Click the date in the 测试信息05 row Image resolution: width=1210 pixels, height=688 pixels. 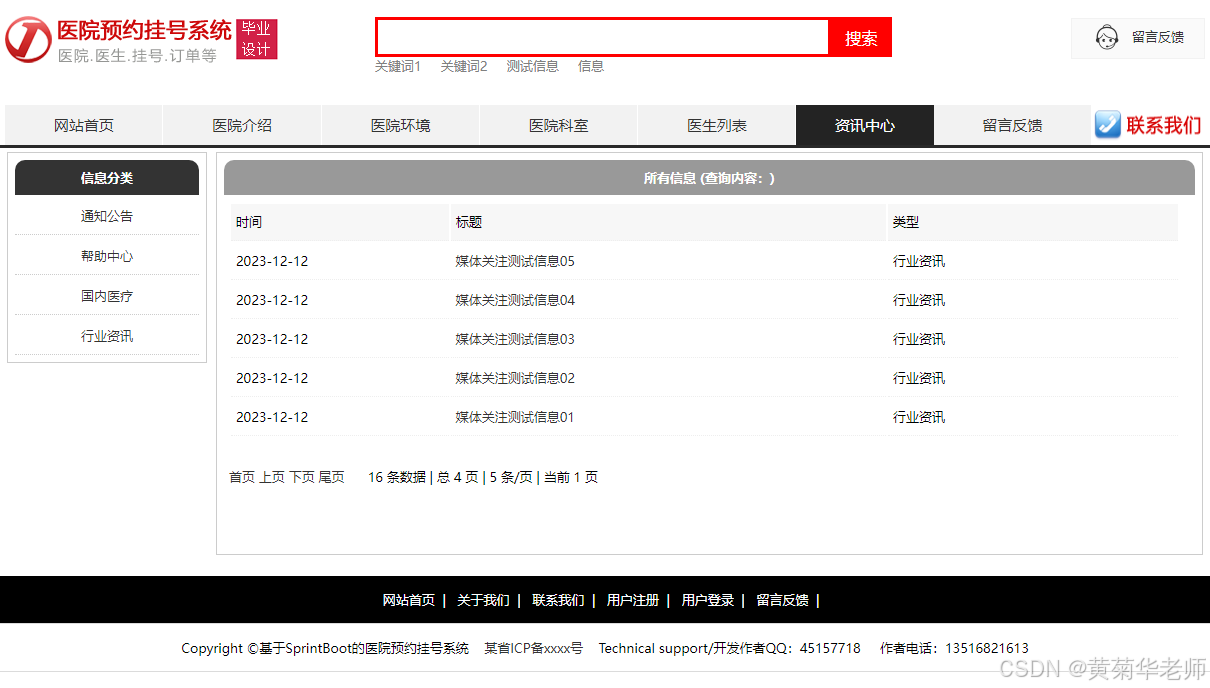(x=272, y=261)
